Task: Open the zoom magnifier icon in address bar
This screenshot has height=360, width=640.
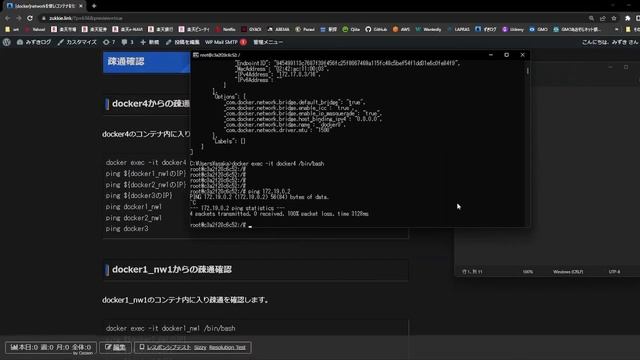Action: pyautogui.click(x=591, y=18)
